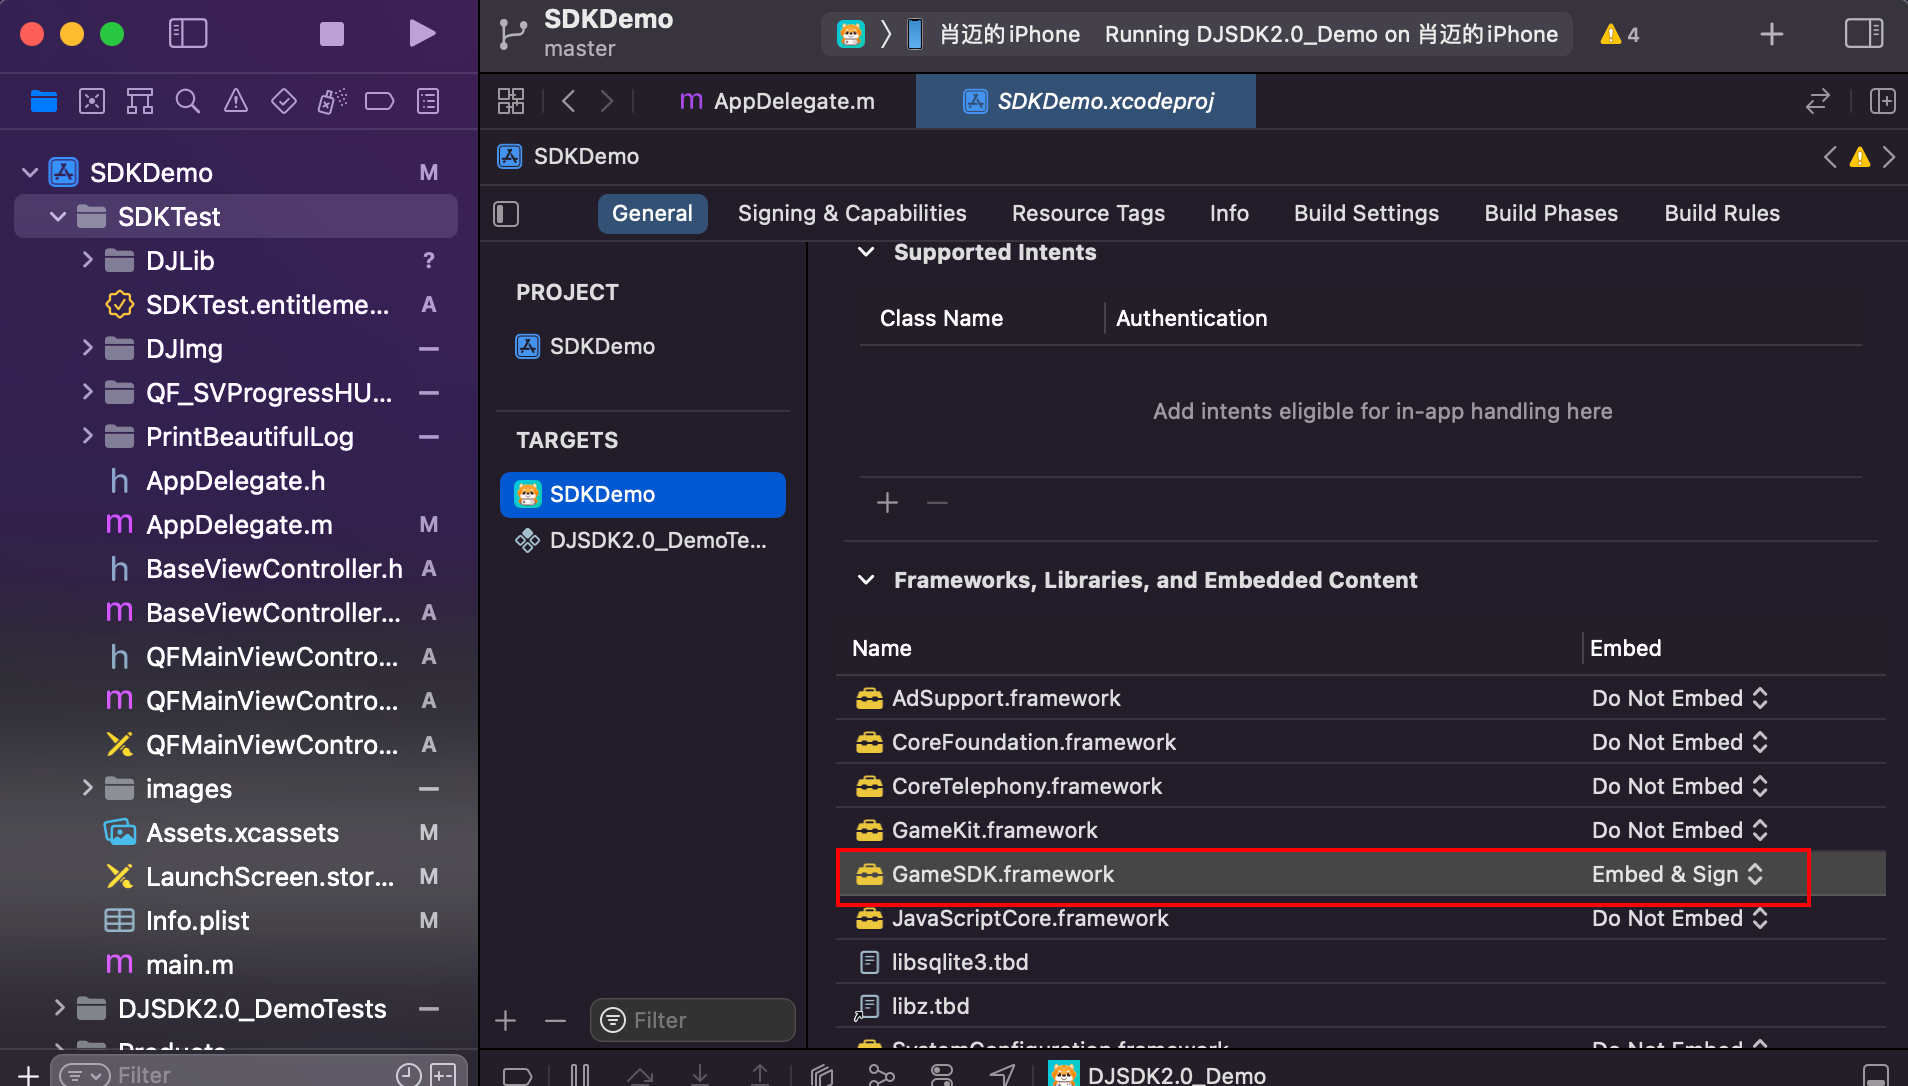Open the Info tab
The width and height of the screenshot is (1908, 1086).
click(1229, 214)
